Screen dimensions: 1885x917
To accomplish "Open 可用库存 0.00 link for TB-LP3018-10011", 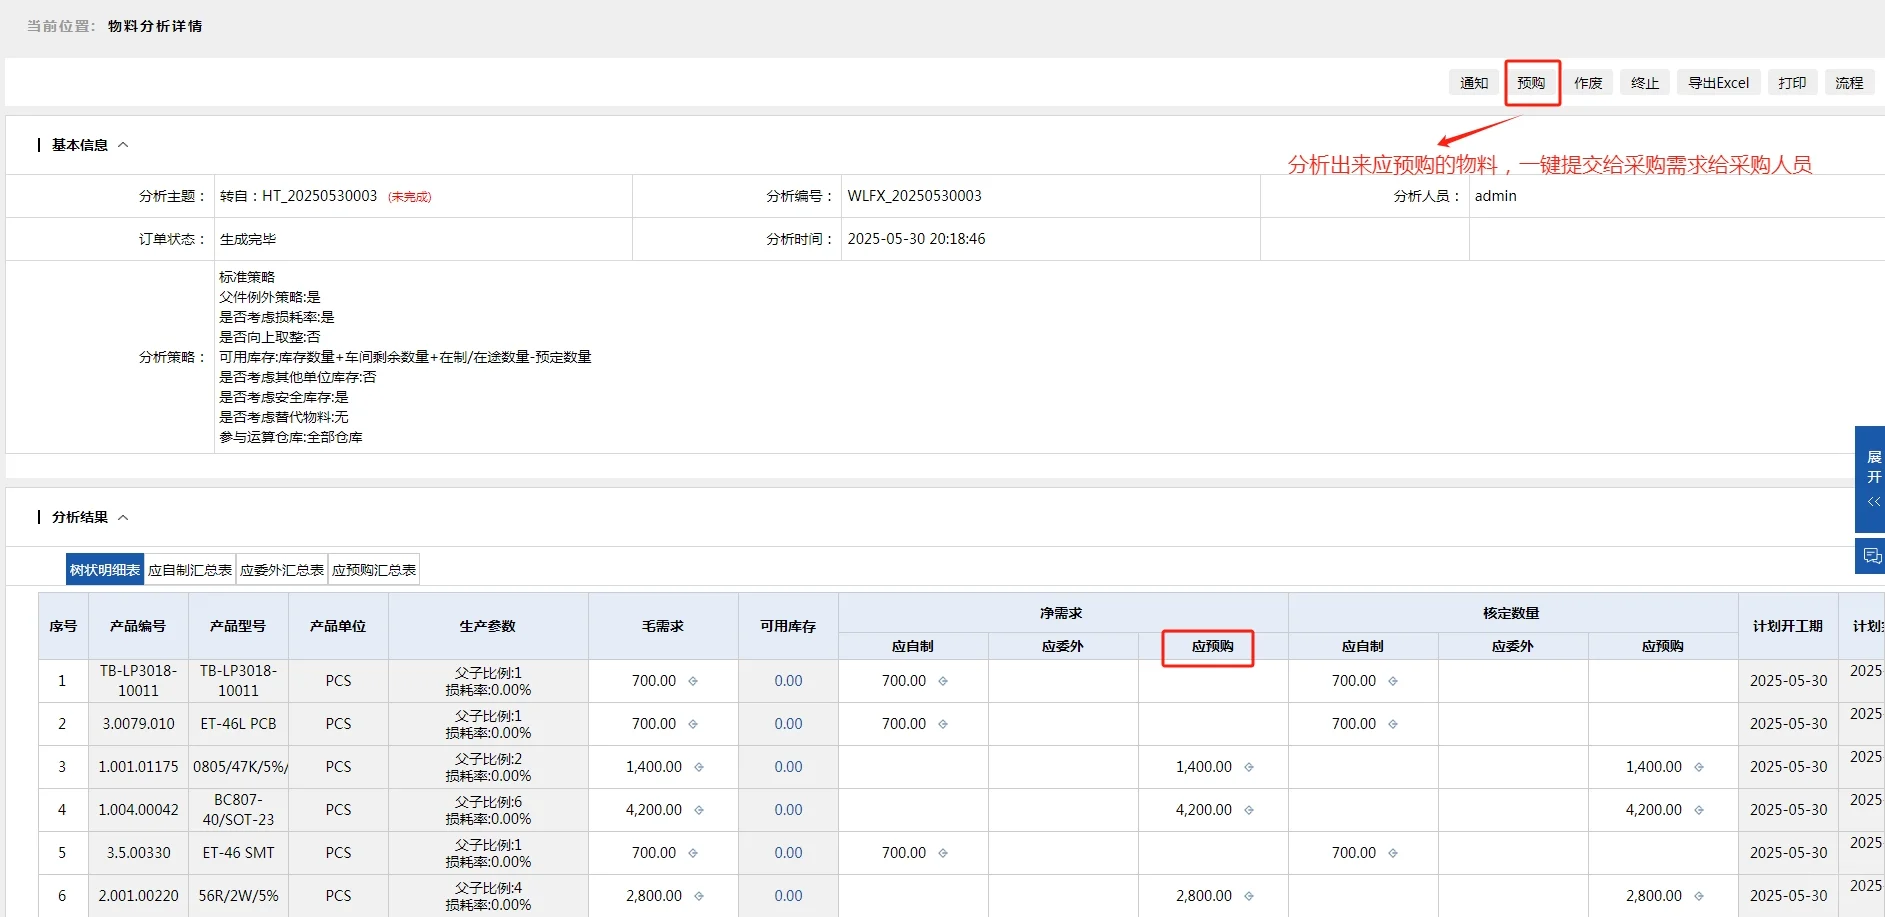I will pos(788,681).
